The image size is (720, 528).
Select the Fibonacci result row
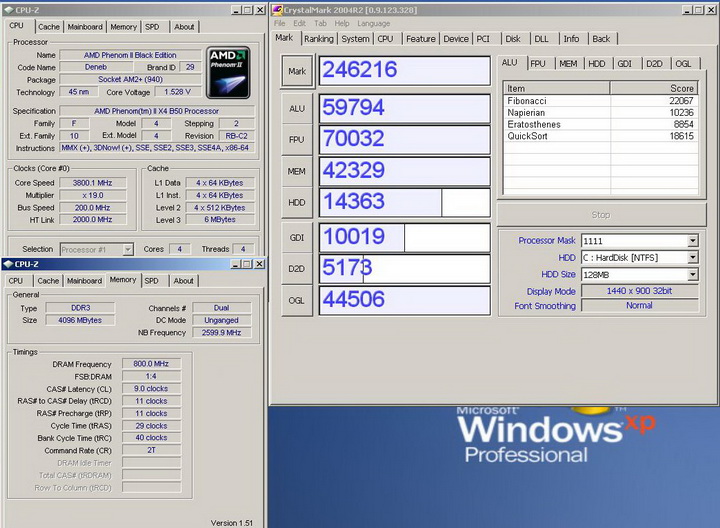(x=601, y=101)
